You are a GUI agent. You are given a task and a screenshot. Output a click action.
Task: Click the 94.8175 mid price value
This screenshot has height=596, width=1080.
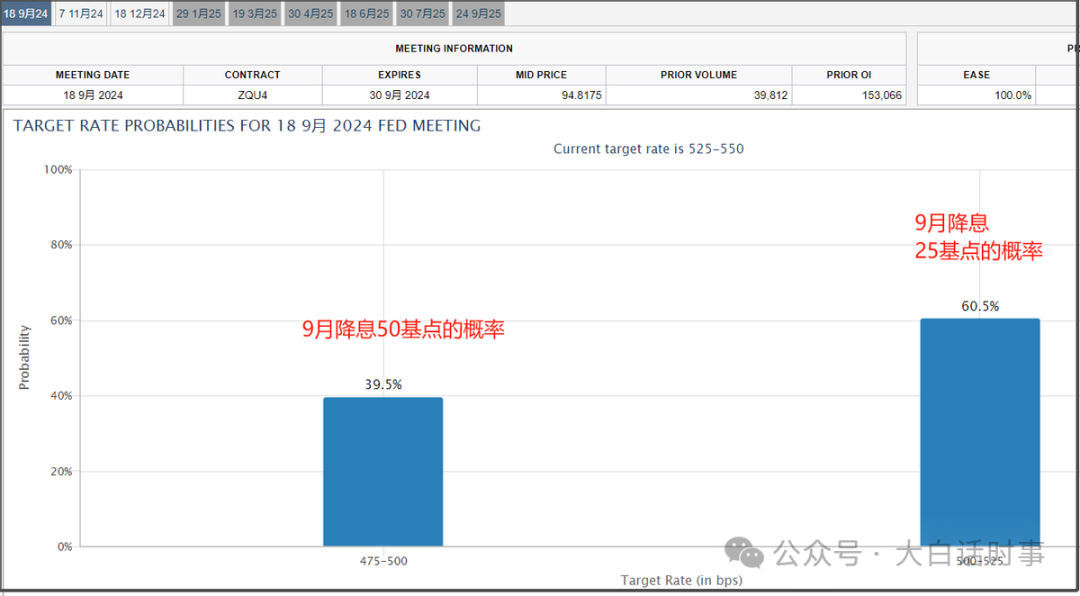click(581, 96)
